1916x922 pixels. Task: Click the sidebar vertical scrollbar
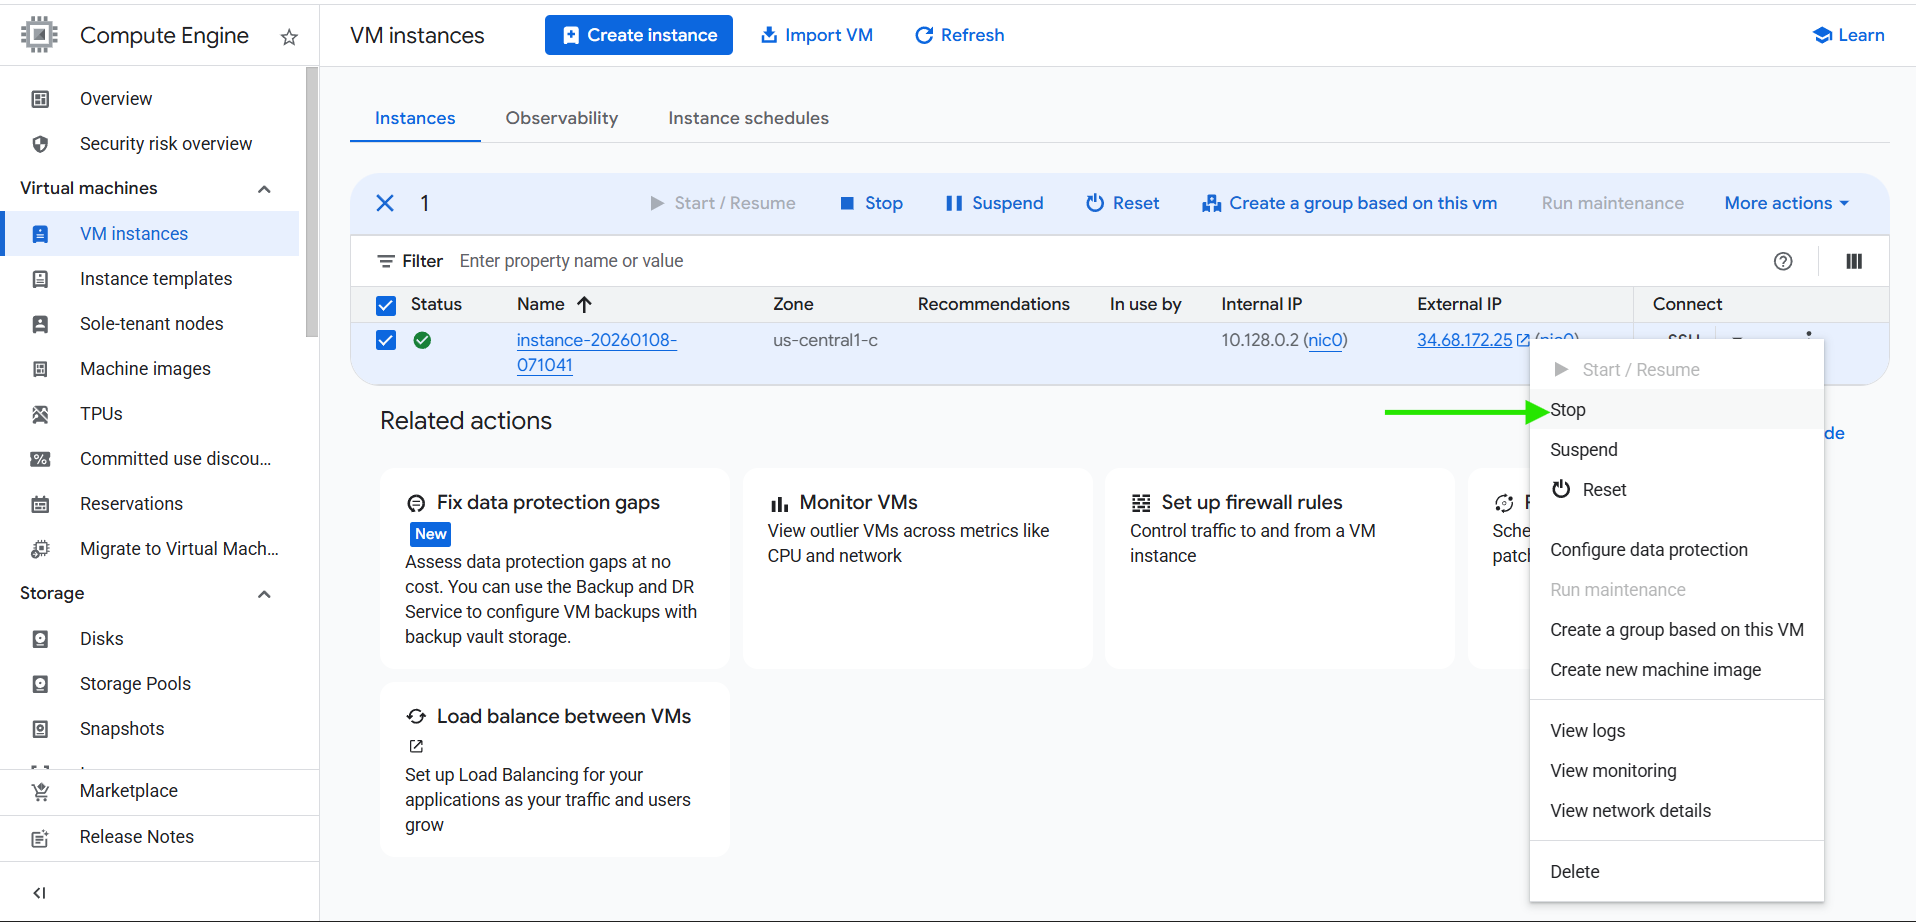tap(312, 200)
